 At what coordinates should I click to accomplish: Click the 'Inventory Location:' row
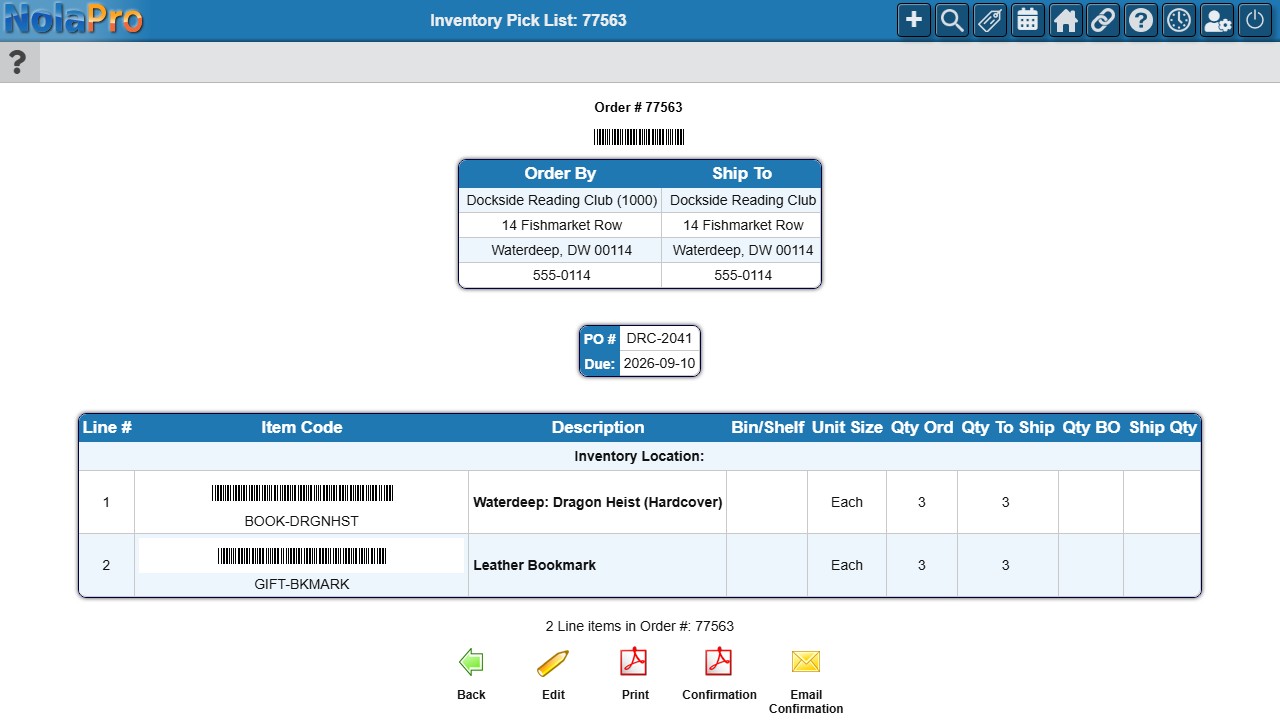(640, 456)
